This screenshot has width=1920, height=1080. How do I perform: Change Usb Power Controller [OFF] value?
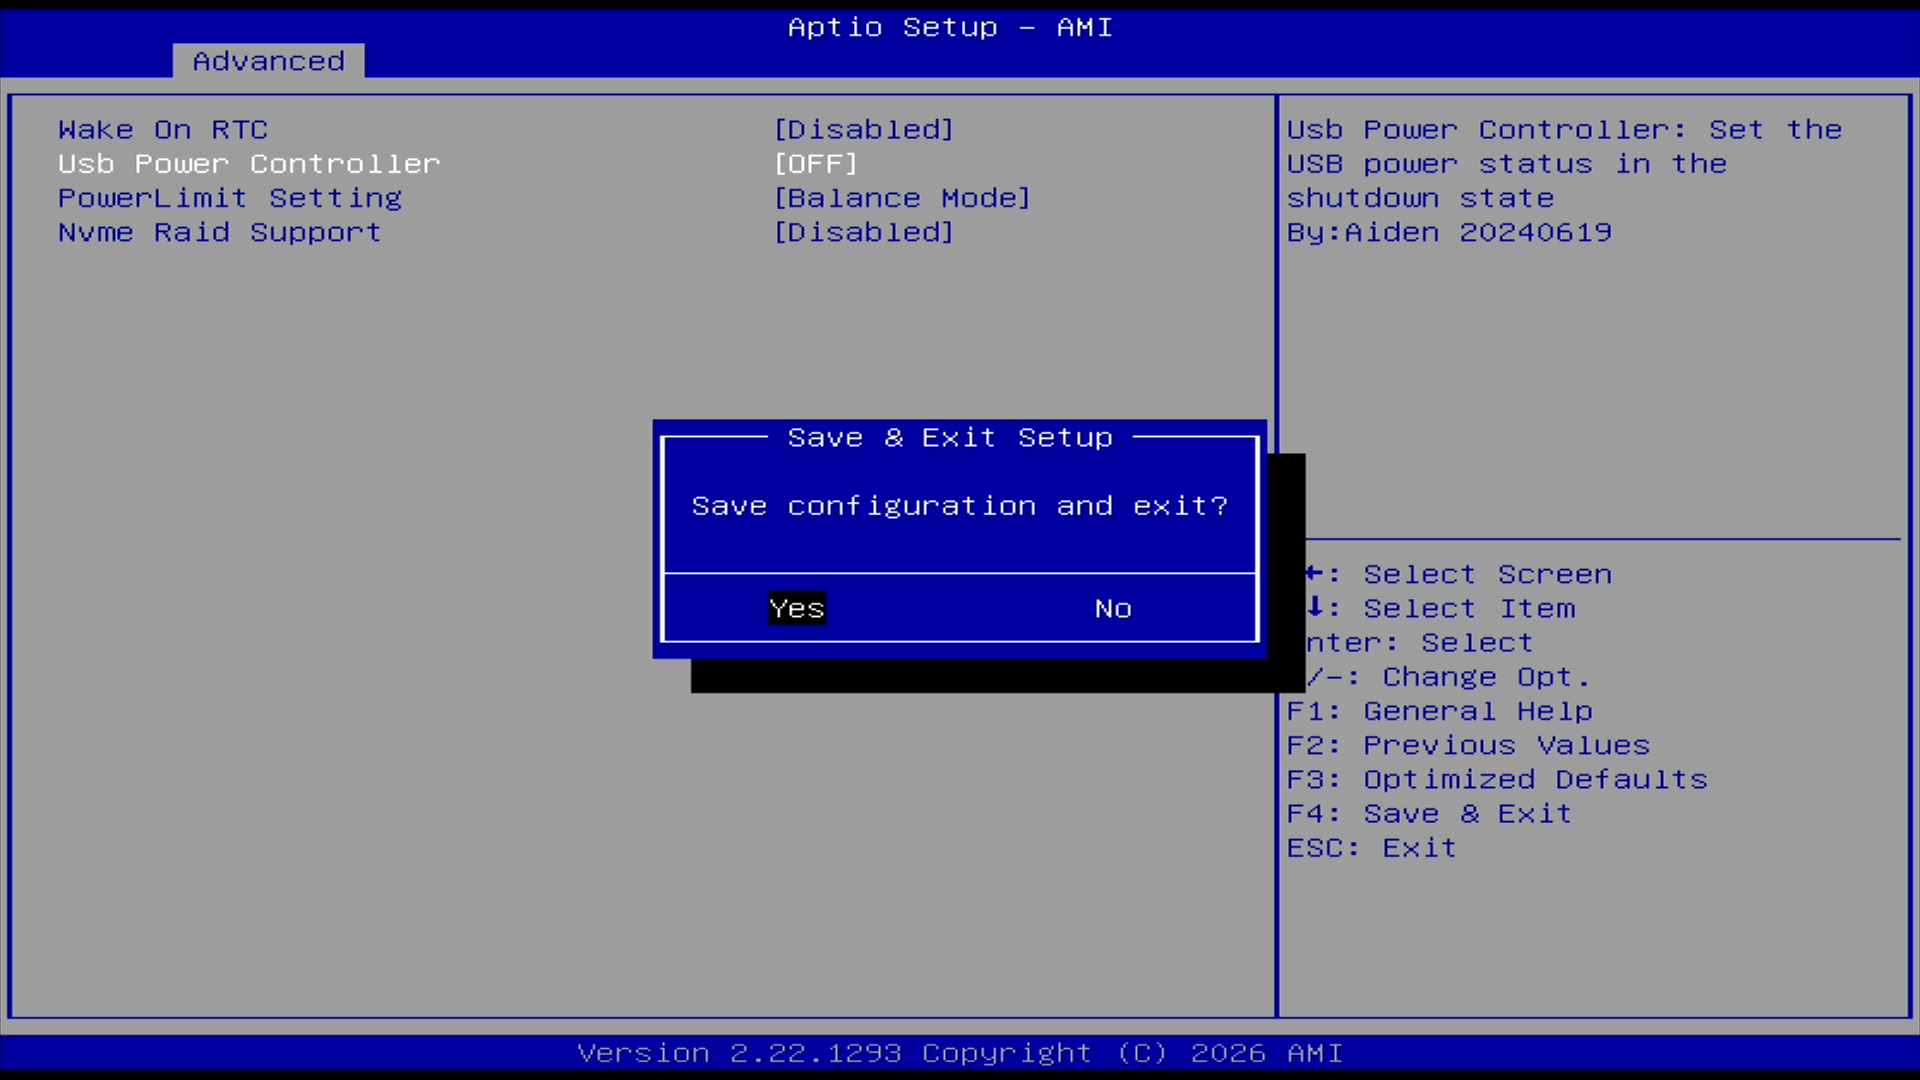[x=816, y=164]
